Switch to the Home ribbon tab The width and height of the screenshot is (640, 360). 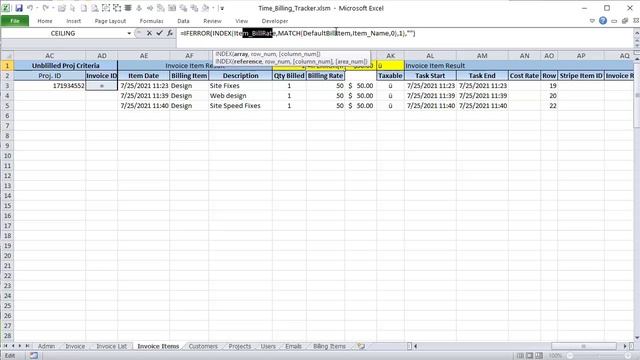coord(44,21)
